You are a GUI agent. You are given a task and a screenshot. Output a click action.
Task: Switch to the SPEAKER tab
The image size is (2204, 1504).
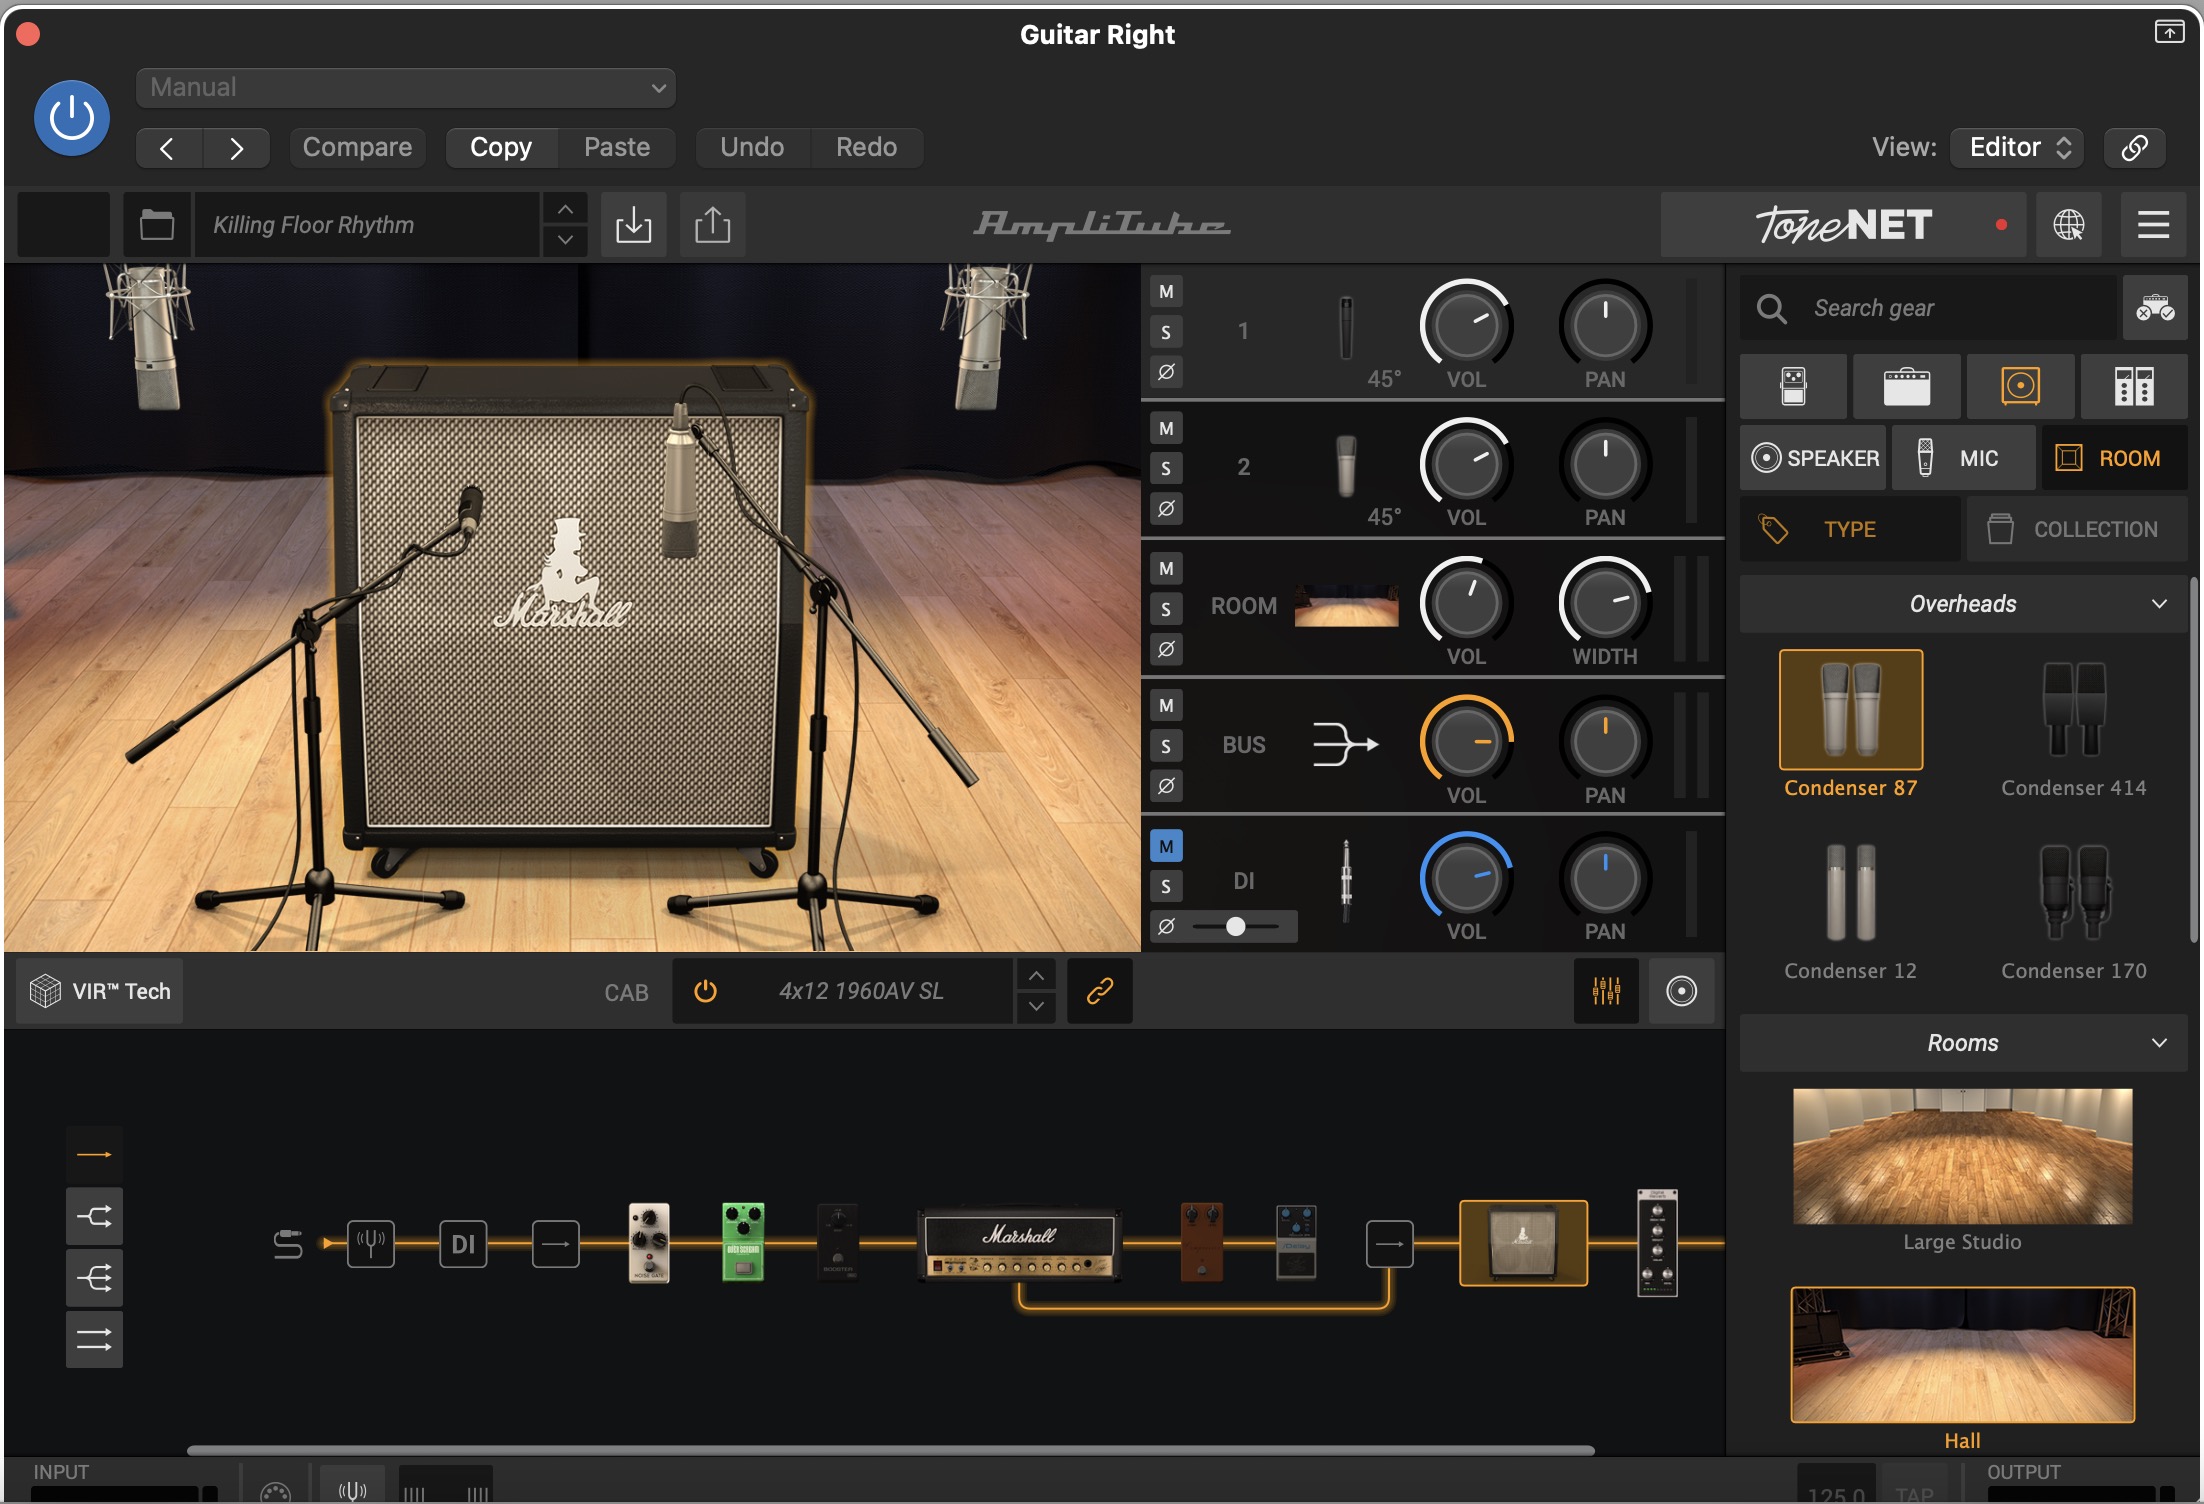click(1814, 458)
